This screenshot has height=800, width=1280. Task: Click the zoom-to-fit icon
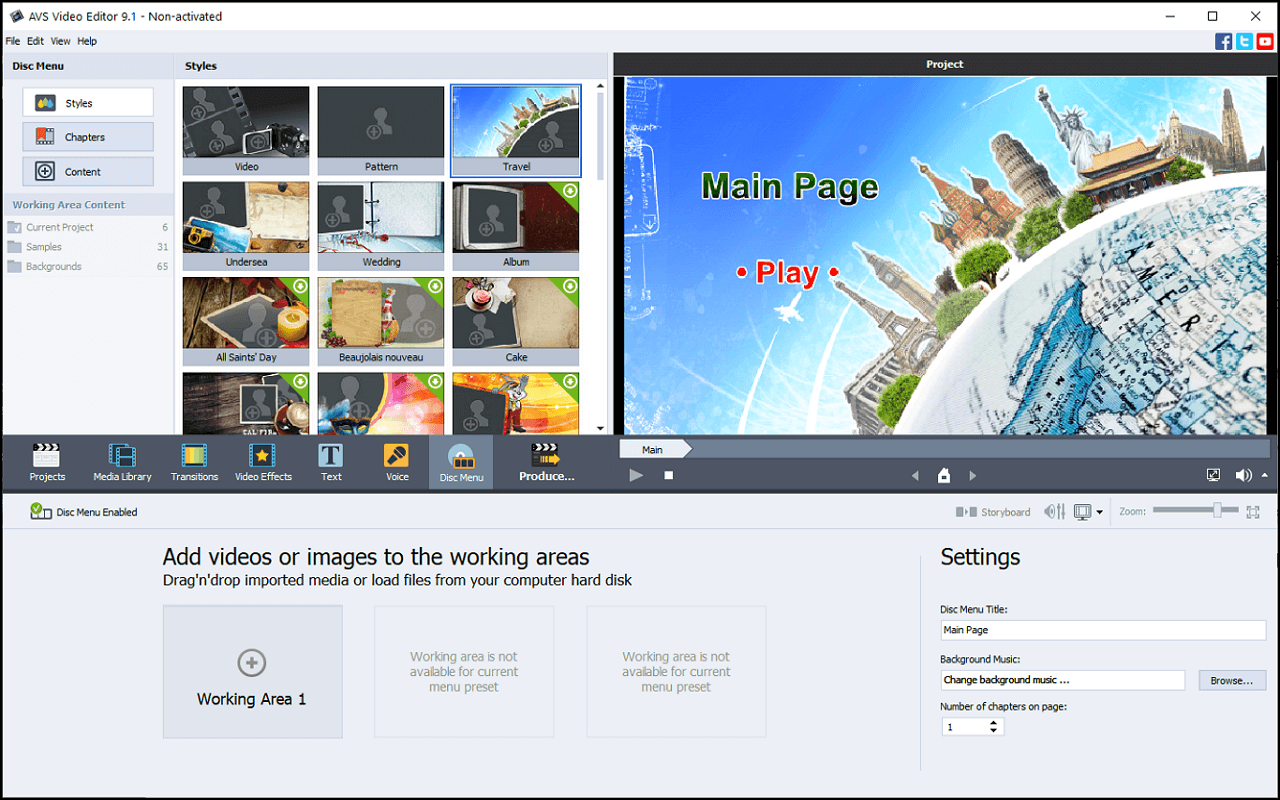tap(1253, 512)
